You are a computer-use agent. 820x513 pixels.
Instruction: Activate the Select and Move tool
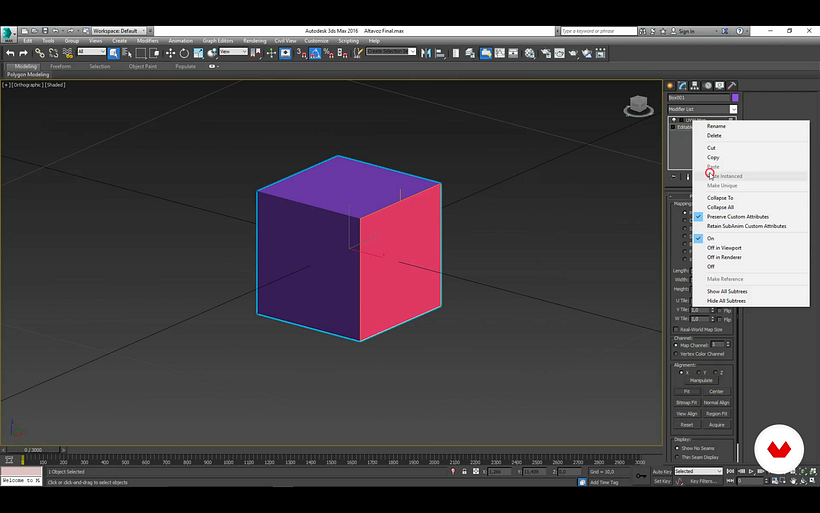[170, 53]
